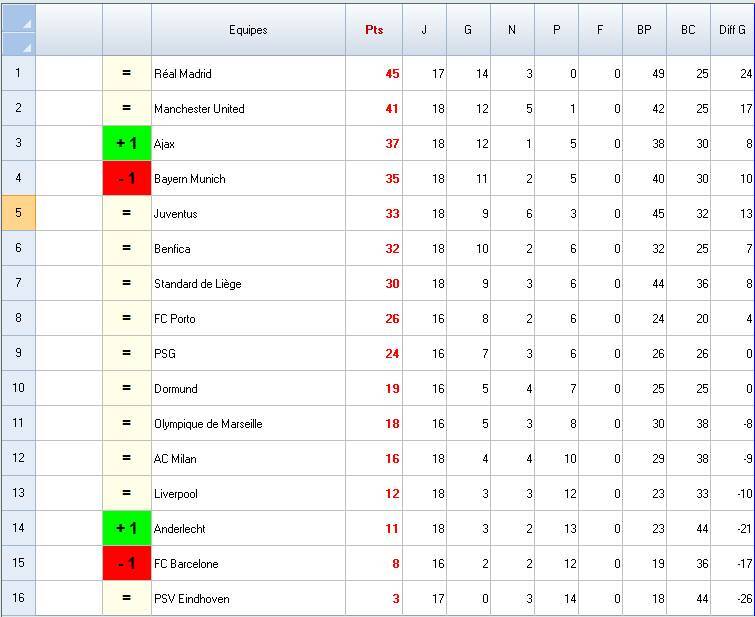
Task: Select row header number 10
Action: (x=18, y=388)
